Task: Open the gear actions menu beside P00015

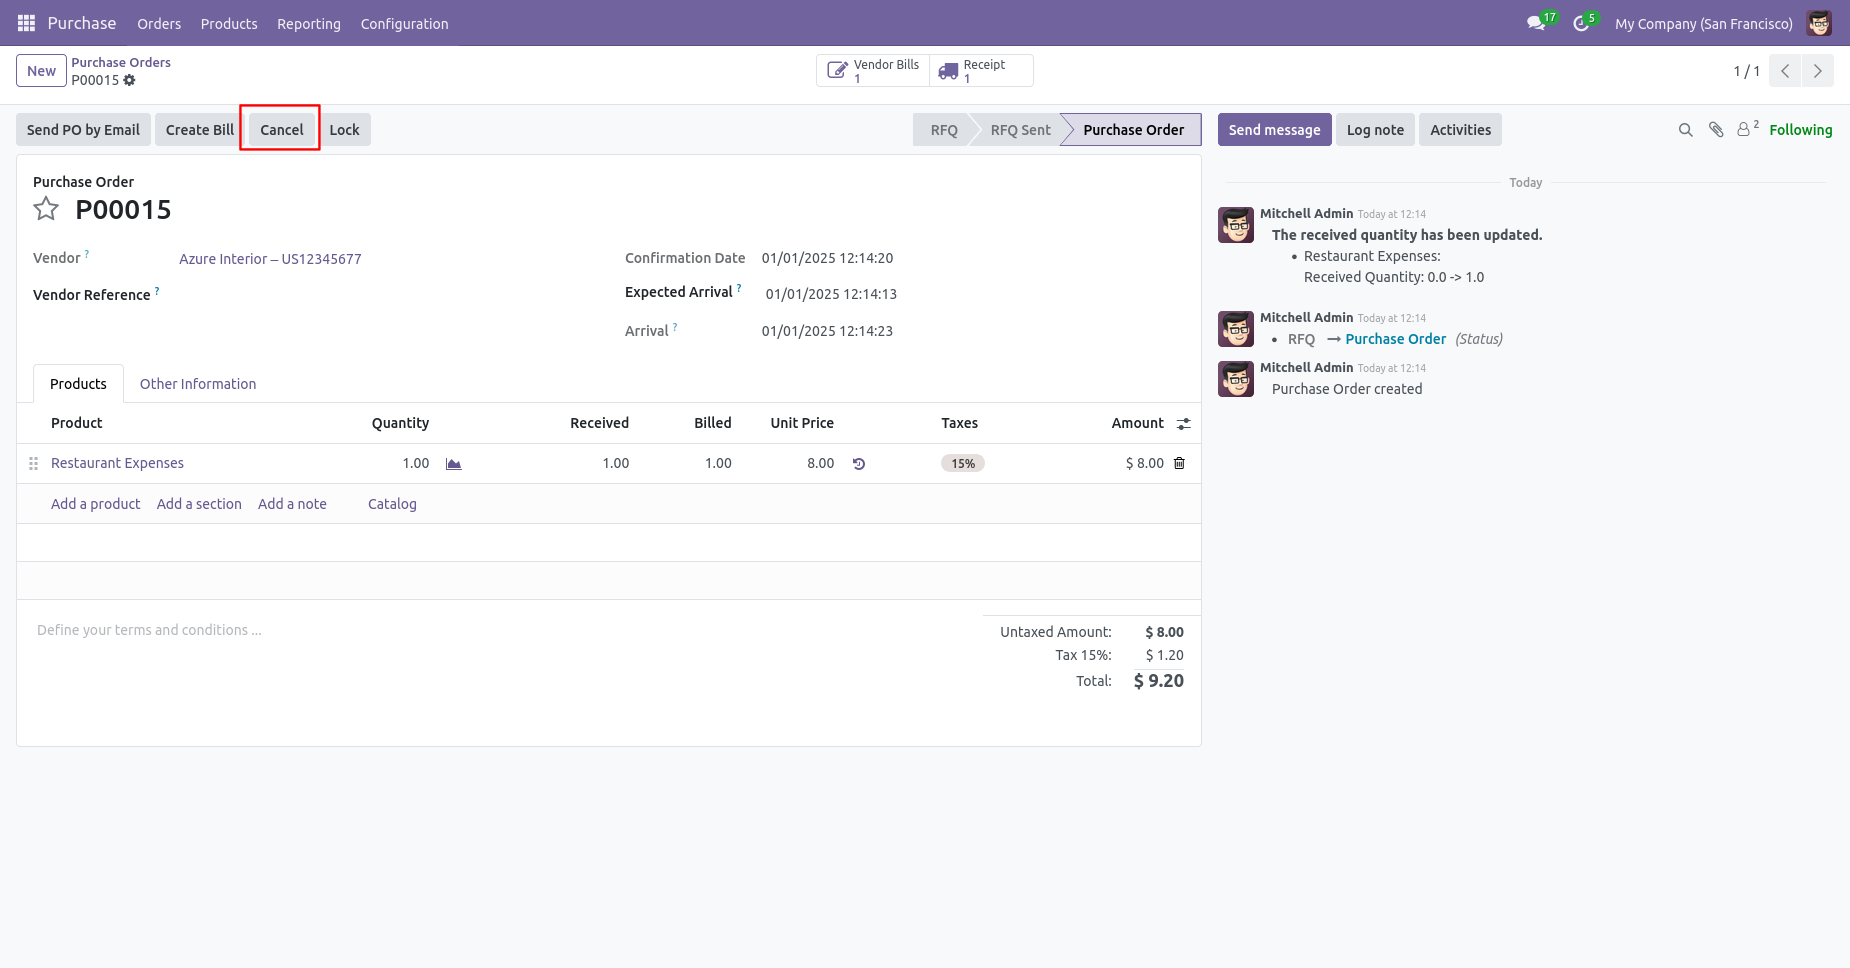Action: click(x=129, y=80)
